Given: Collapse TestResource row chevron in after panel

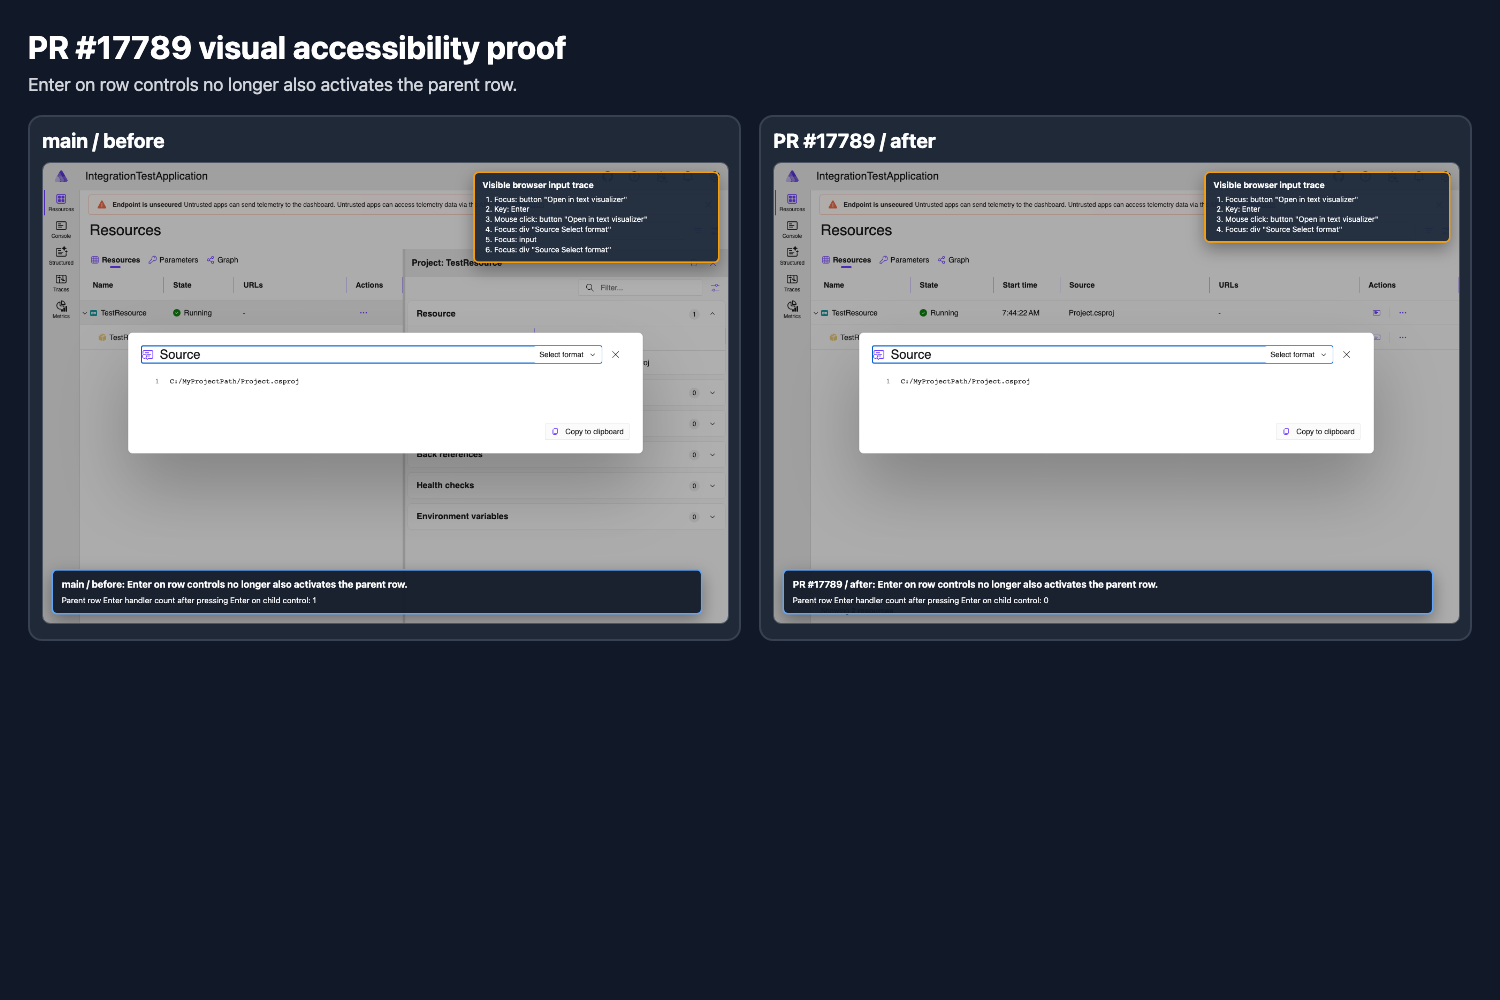Looking at the screenshot, I should [x=816, y=313].
